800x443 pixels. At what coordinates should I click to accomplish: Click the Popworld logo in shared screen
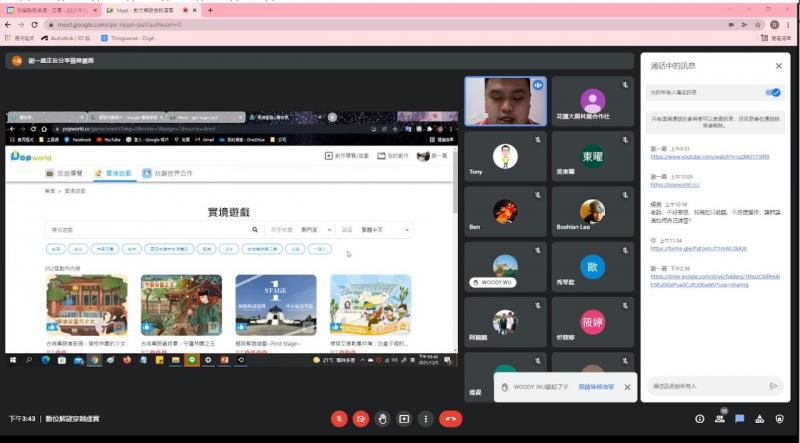tap(31, 156)
